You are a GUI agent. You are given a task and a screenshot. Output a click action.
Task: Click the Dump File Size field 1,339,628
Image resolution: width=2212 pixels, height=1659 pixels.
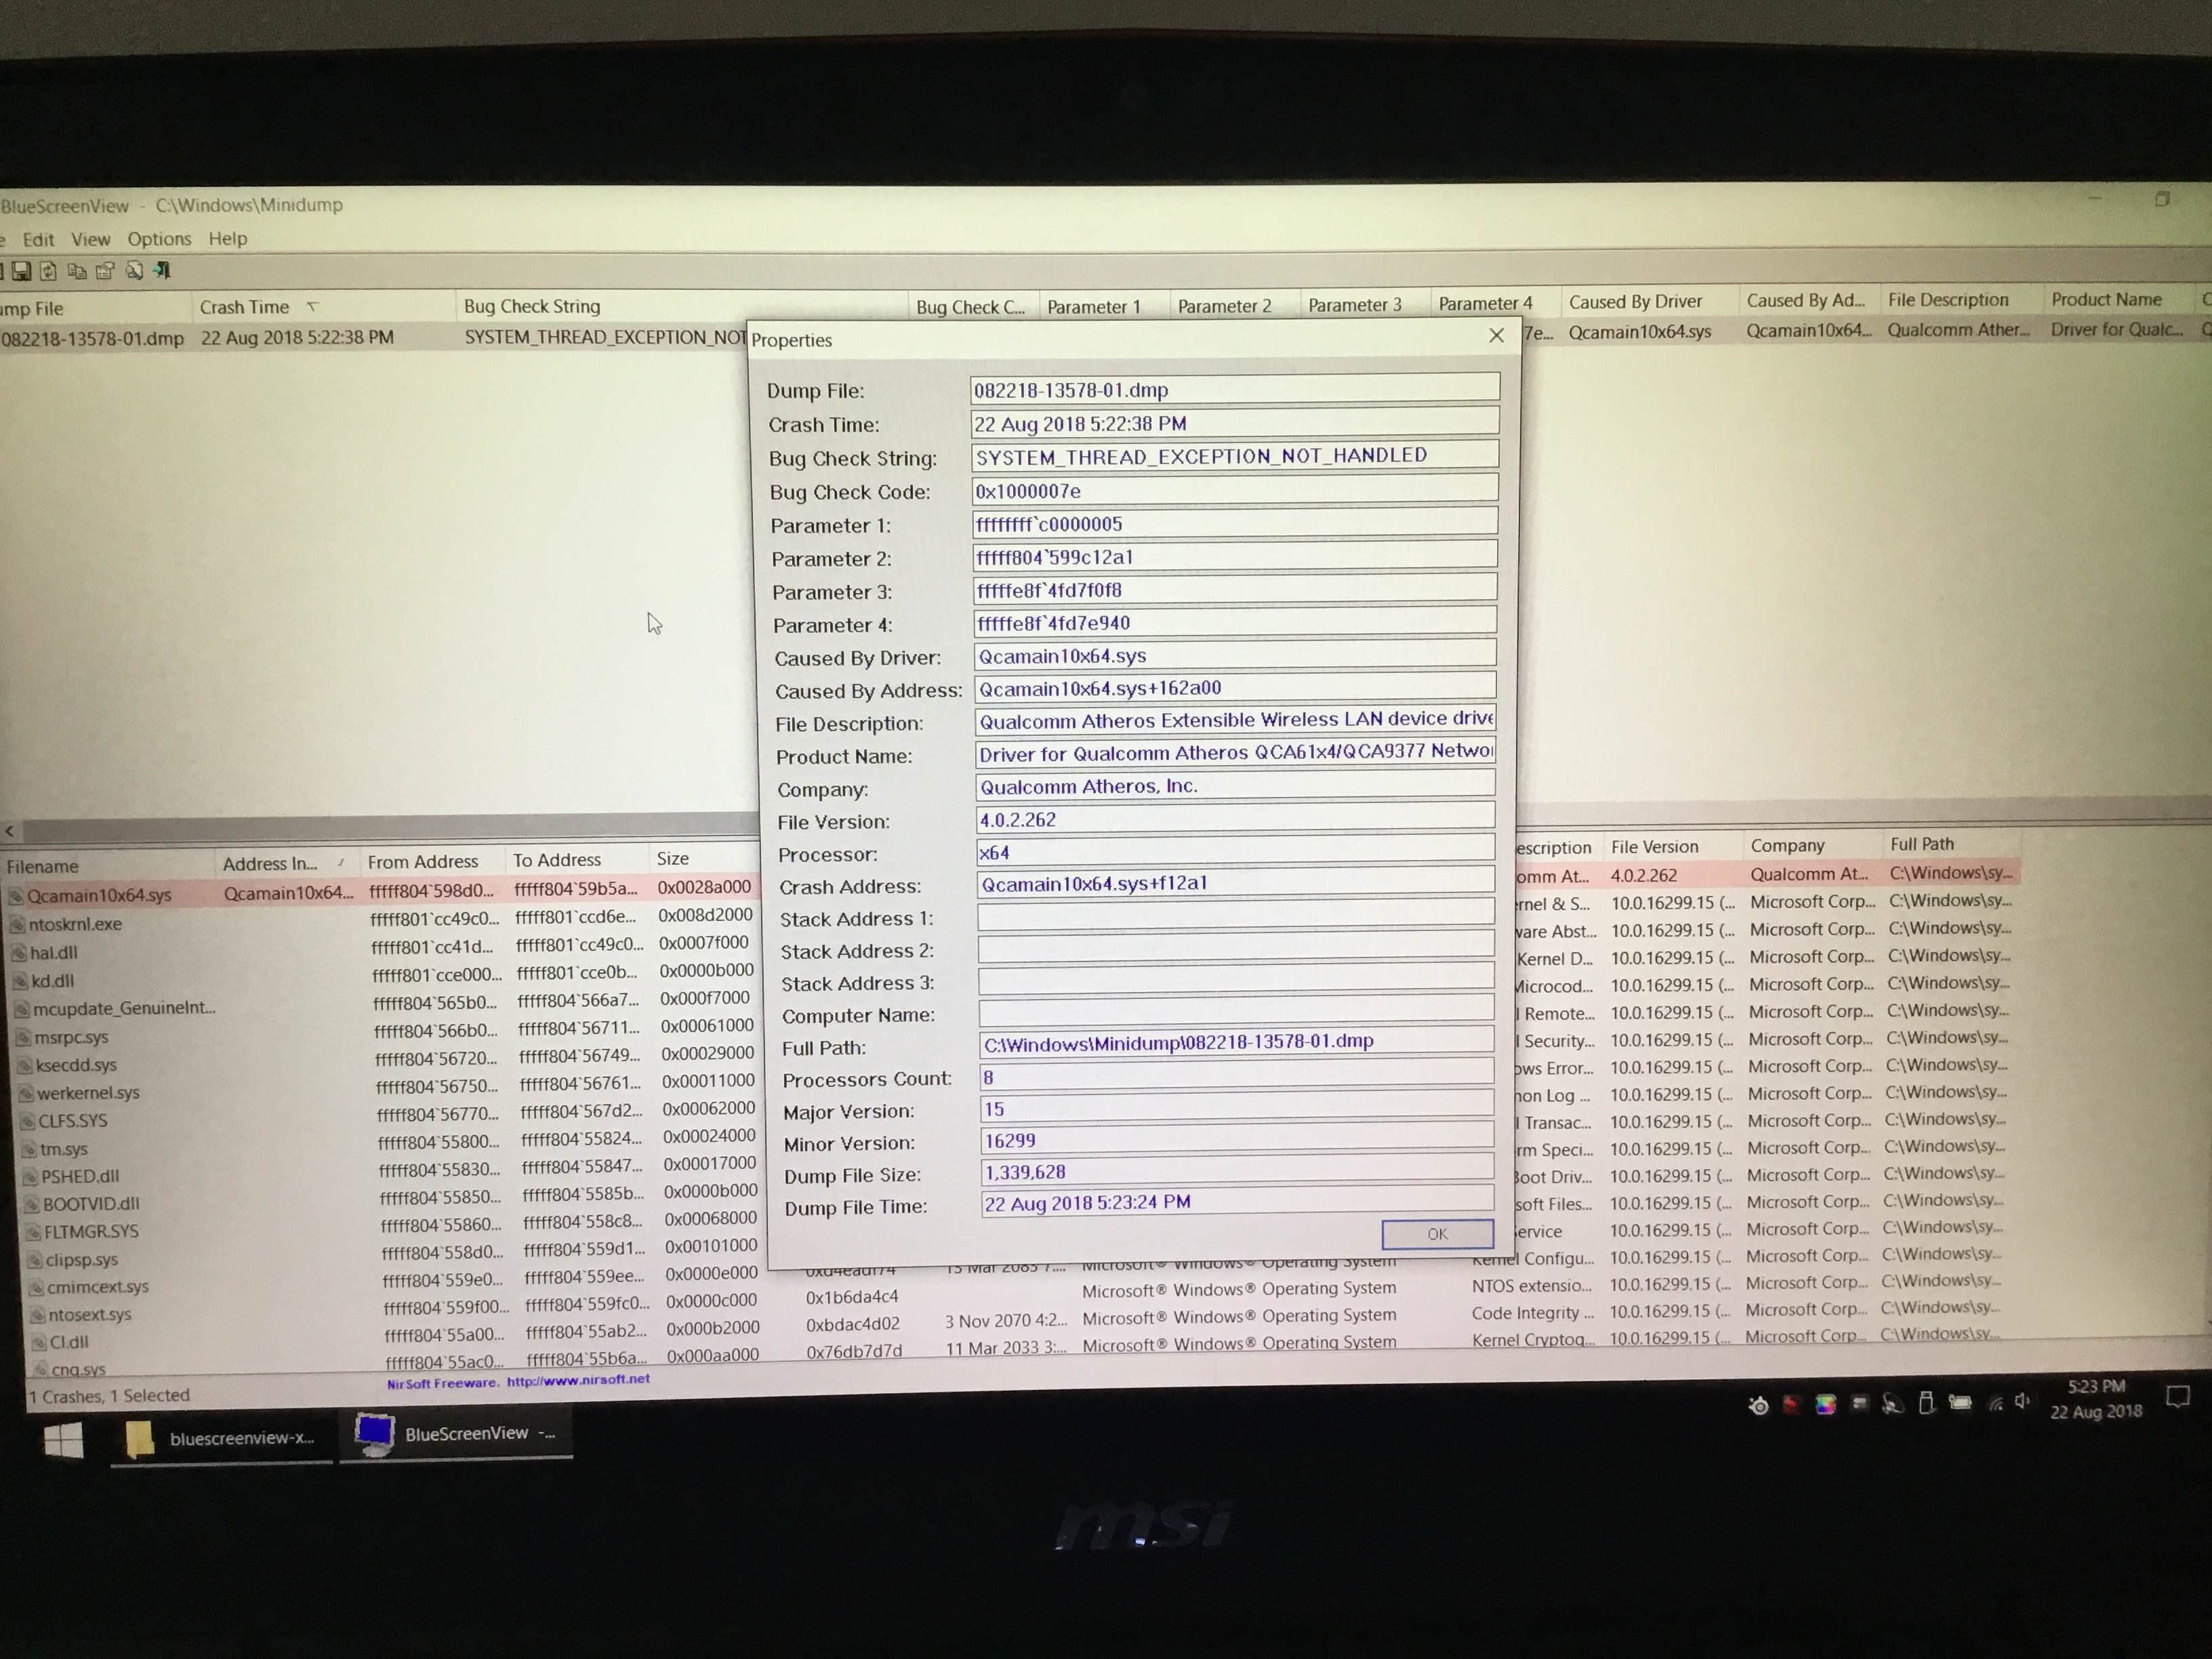(x=1236, y=1171)
